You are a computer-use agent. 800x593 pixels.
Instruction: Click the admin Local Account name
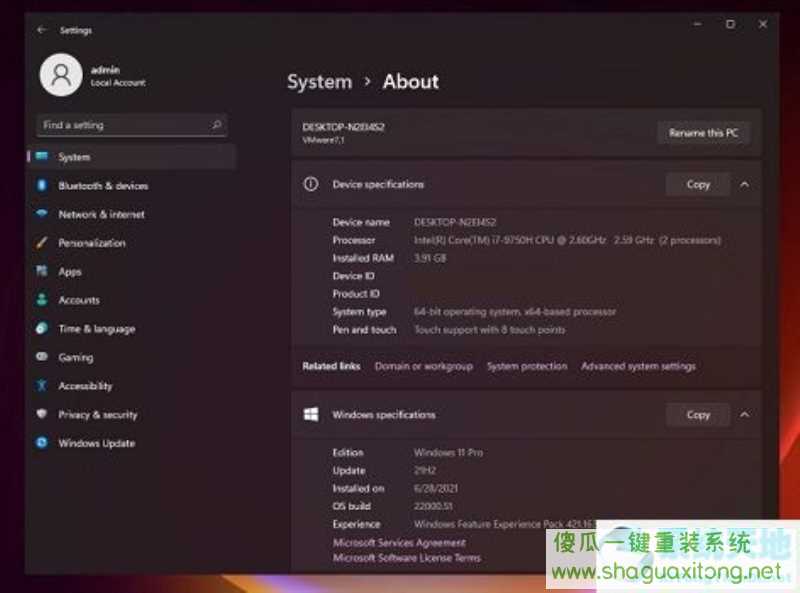118,76
